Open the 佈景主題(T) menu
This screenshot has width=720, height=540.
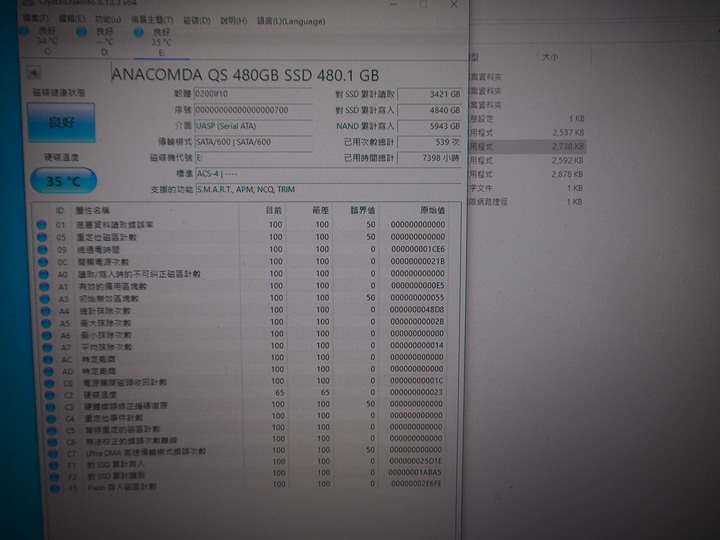click(x=152, y=20)
